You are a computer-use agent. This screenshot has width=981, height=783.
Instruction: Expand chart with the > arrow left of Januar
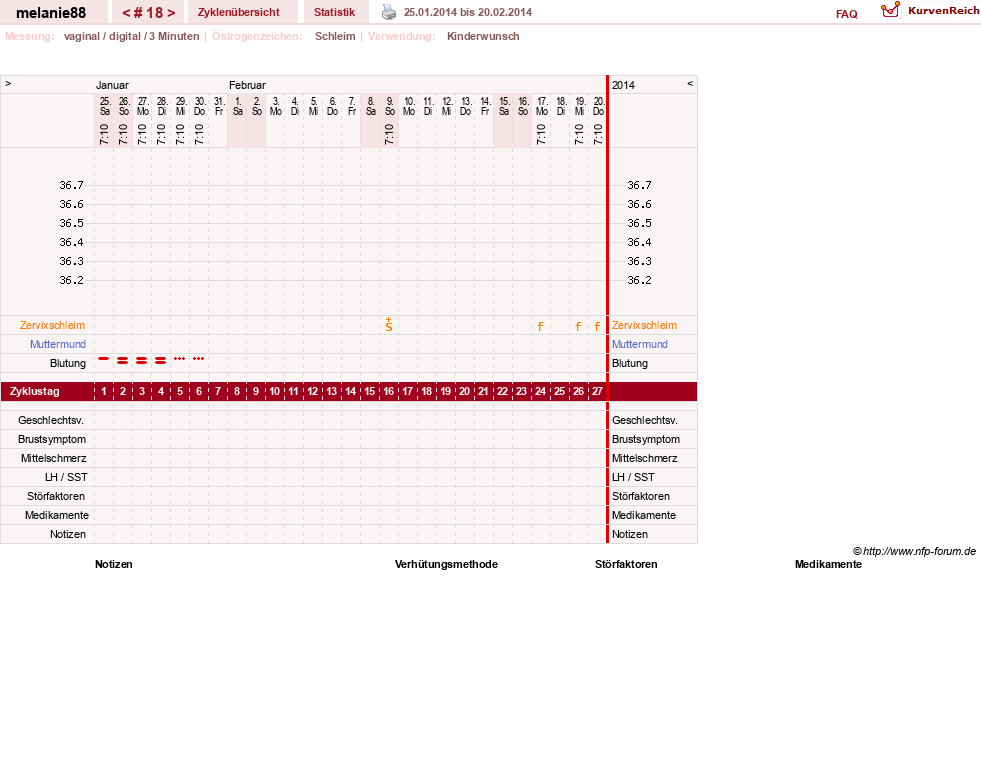coord(8,83)
